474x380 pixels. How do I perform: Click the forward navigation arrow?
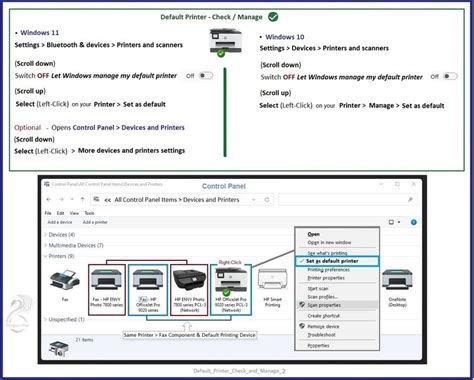[x=61, y=199]
